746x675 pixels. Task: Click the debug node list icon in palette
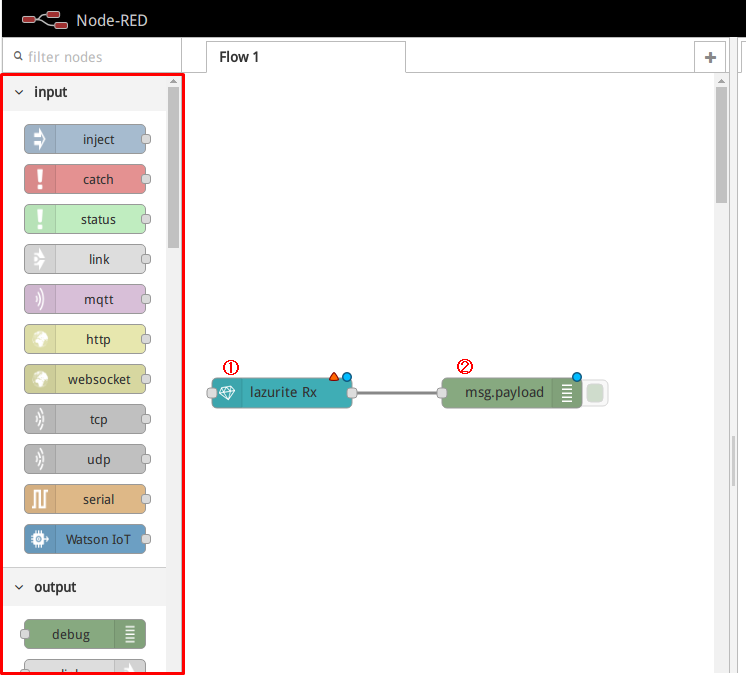pos(130,634)
